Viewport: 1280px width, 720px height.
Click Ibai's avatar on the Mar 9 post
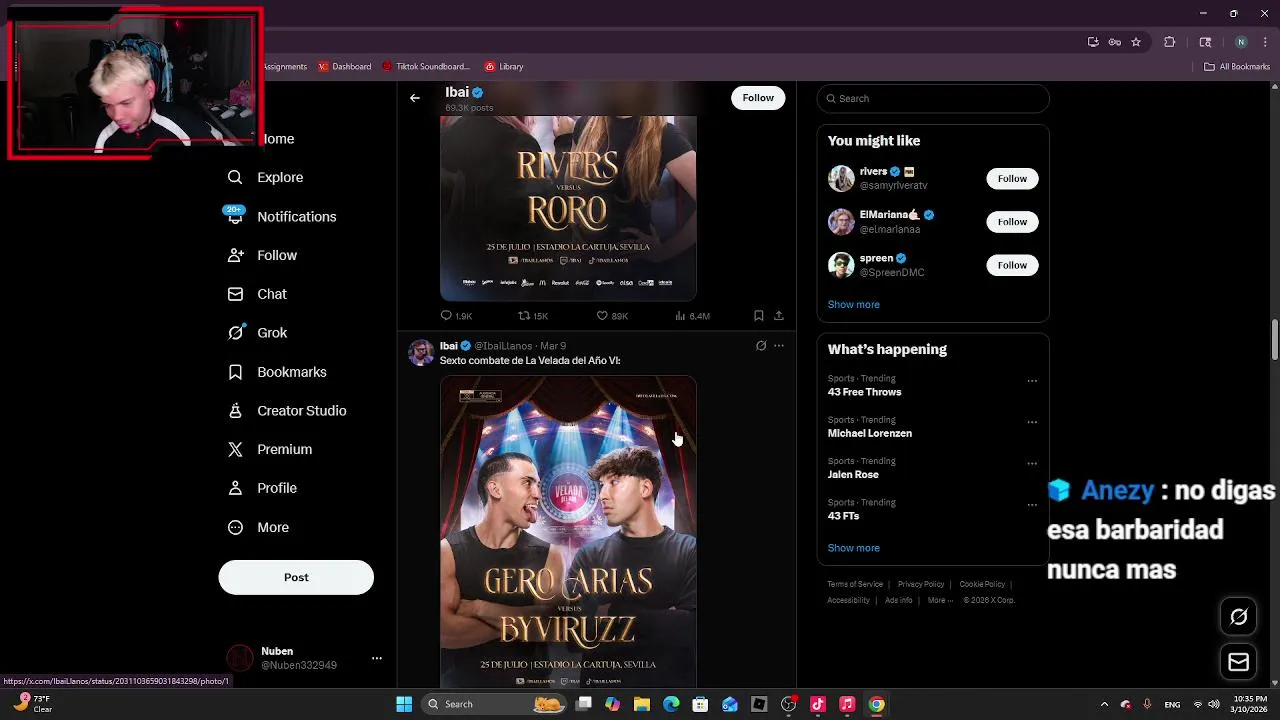421,353
